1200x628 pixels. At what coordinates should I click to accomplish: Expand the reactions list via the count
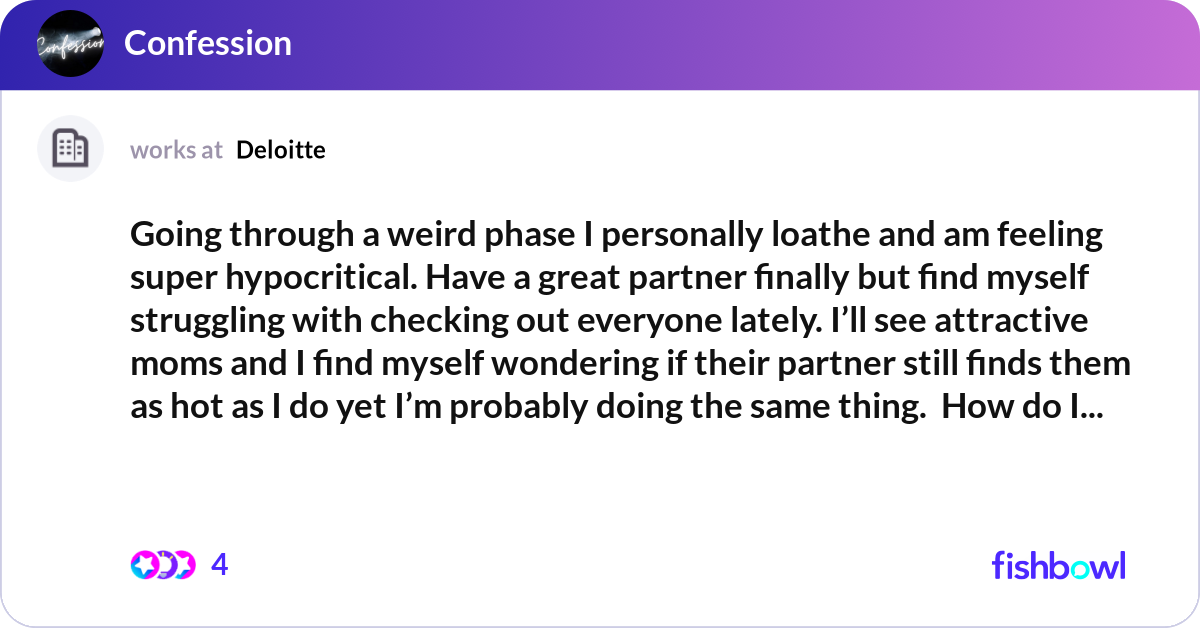218,565
